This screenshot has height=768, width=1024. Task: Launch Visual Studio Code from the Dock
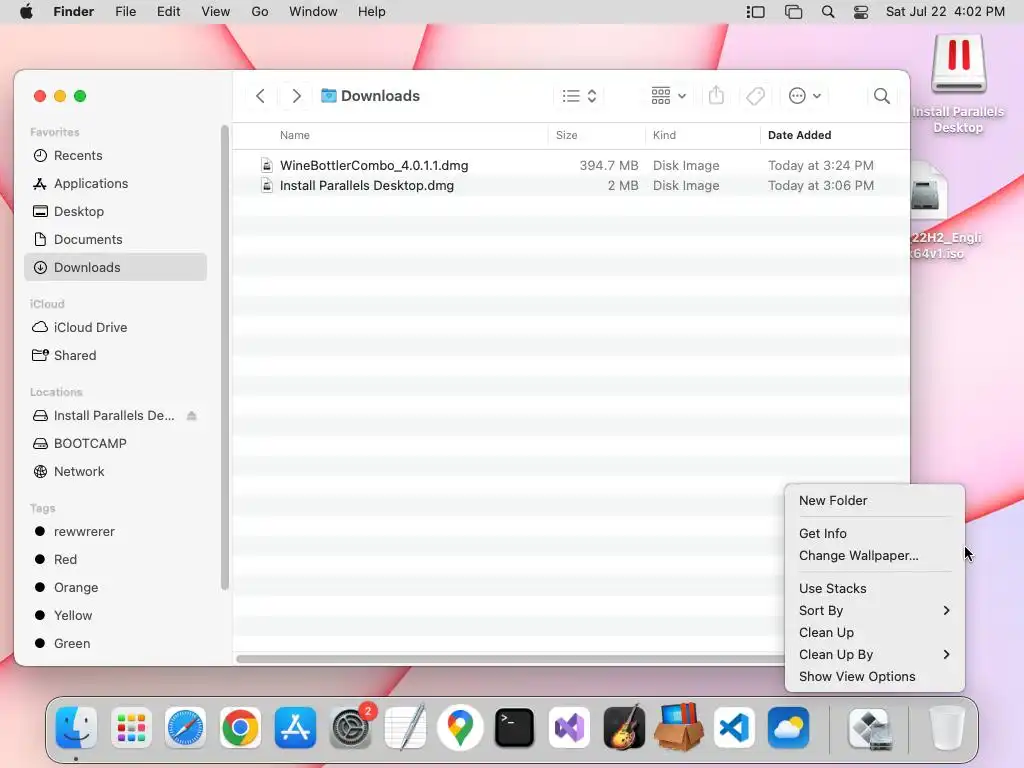point(734,728)
